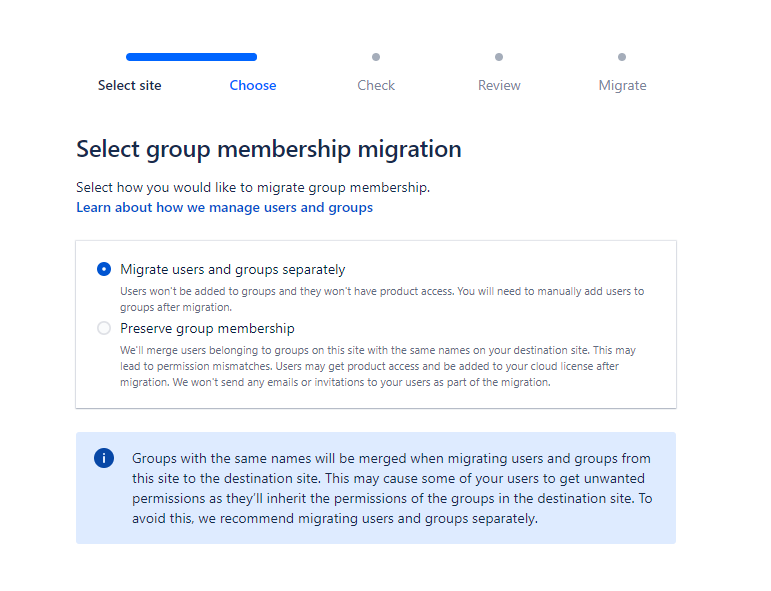
Task: Click the 'Preserve group membership' label text
Action: 207,328
